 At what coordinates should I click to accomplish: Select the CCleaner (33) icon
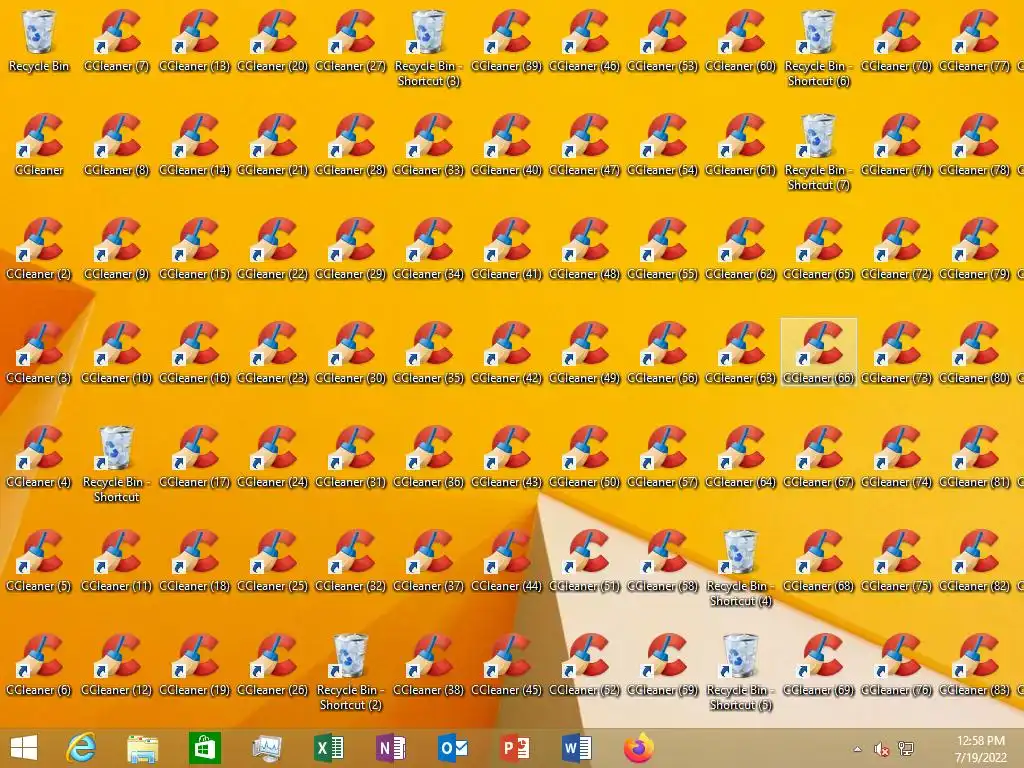tap(428, 144)
